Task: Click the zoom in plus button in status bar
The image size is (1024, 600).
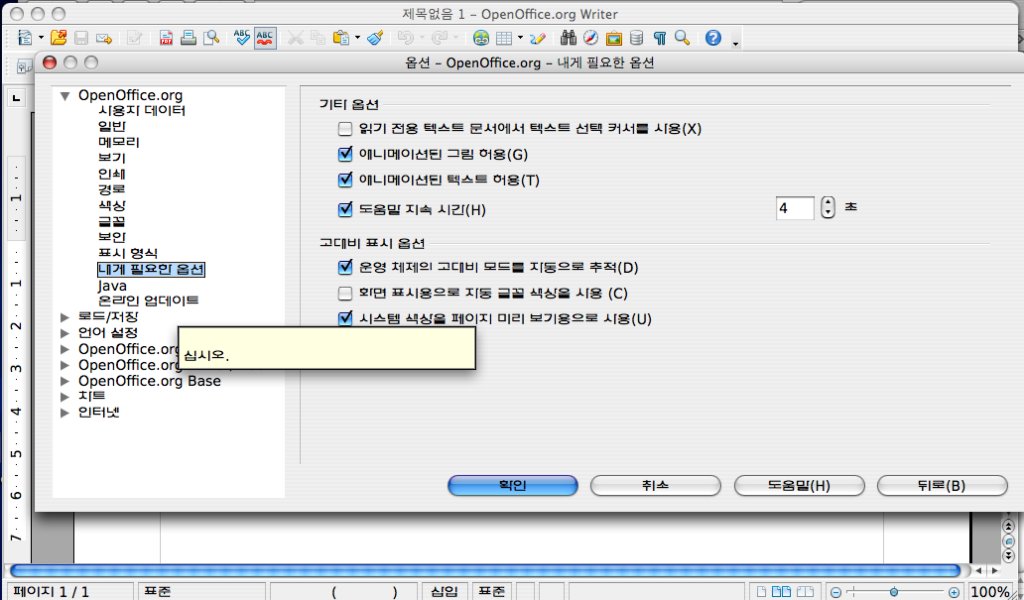Action: 954,593
